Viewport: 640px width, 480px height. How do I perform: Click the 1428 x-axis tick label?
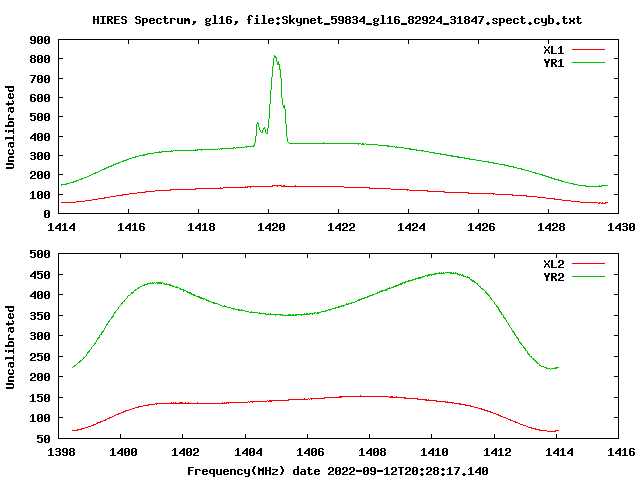(551, 227)
